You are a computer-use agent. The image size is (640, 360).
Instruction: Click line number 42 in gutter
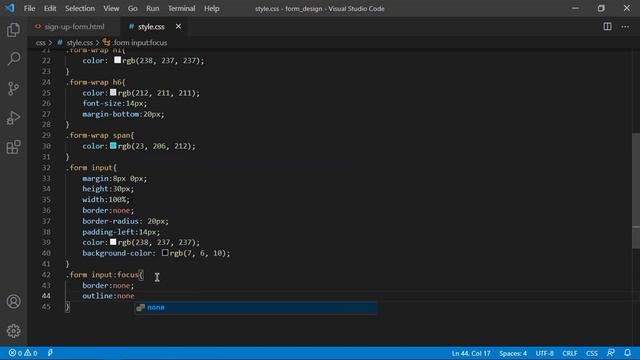46,275
